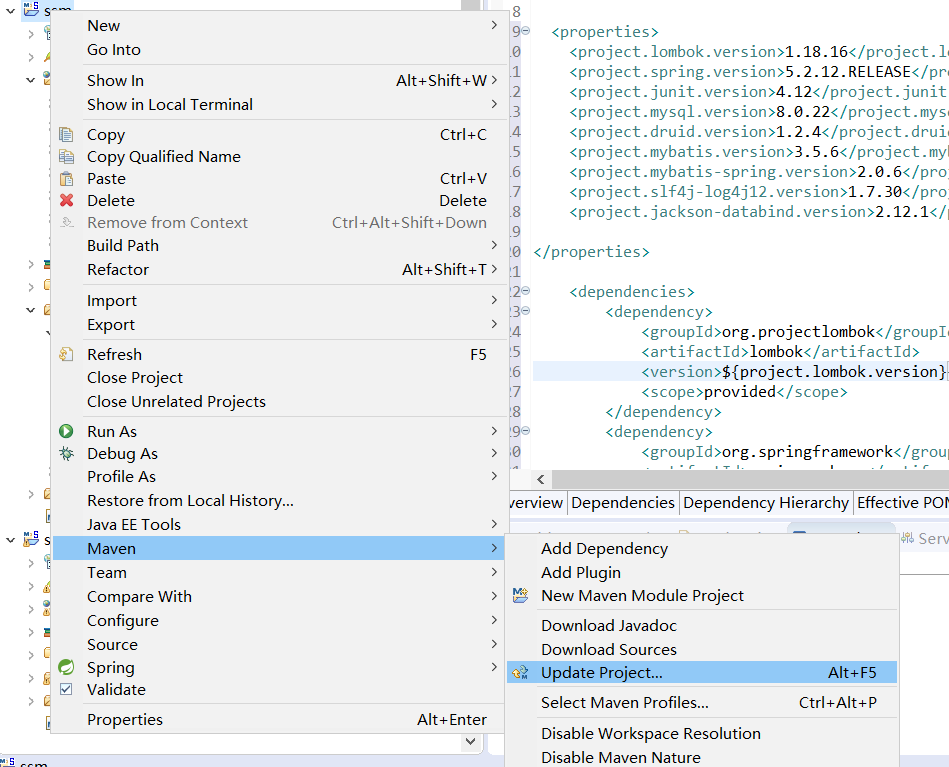Click the highlighted Maven menu item
The image size is (949, 767).
coord(278,548)
